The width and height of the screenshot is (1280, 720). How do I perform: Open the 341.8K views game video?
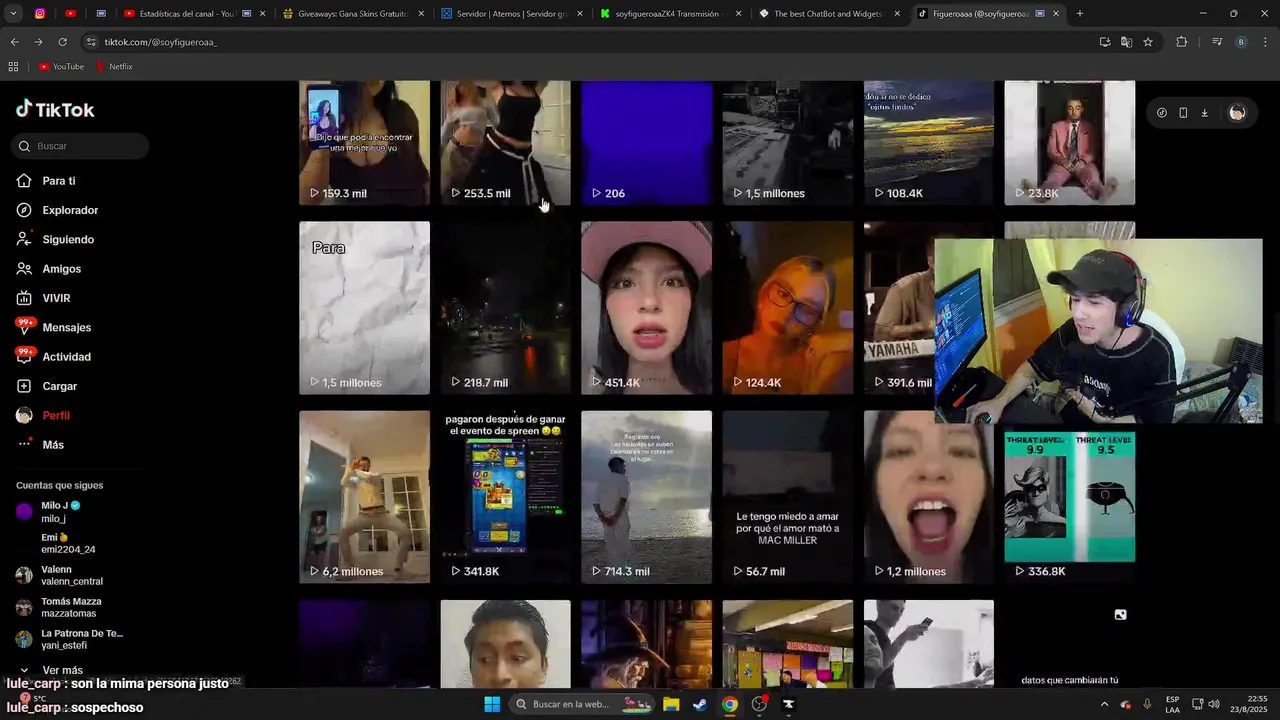505,497
